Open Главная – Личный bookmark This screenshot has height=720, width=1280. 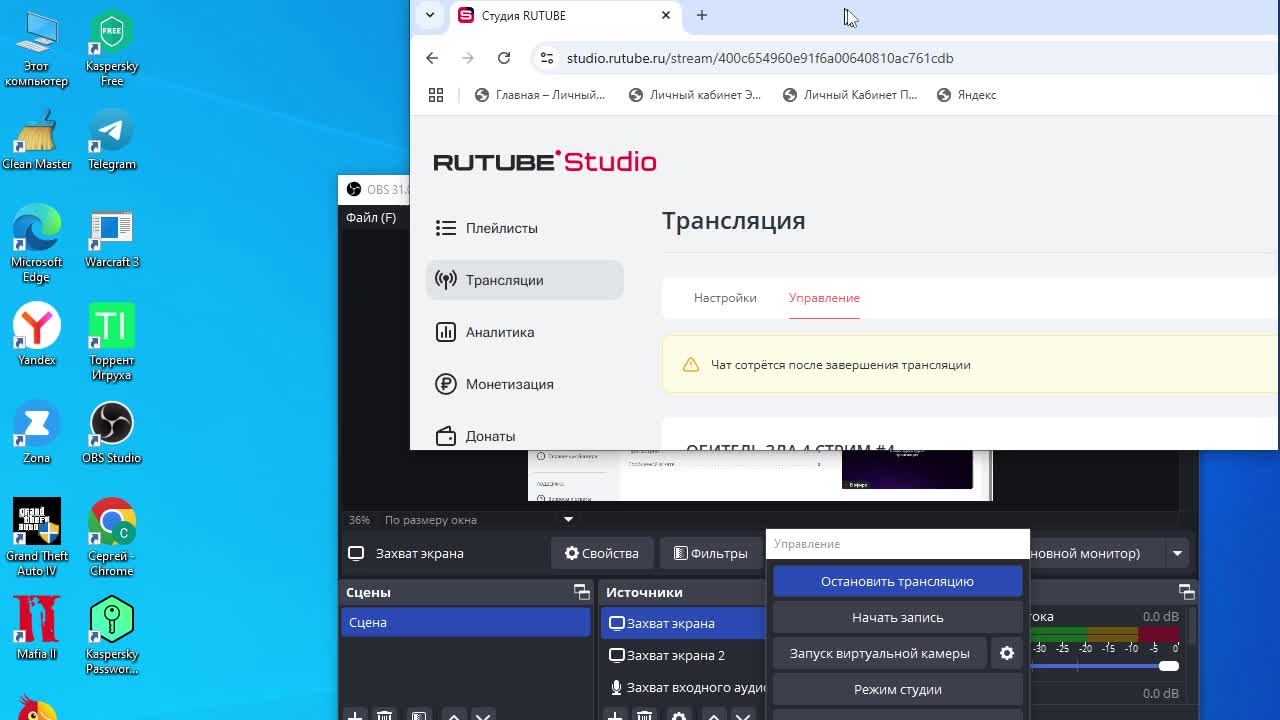pos(540,95)
